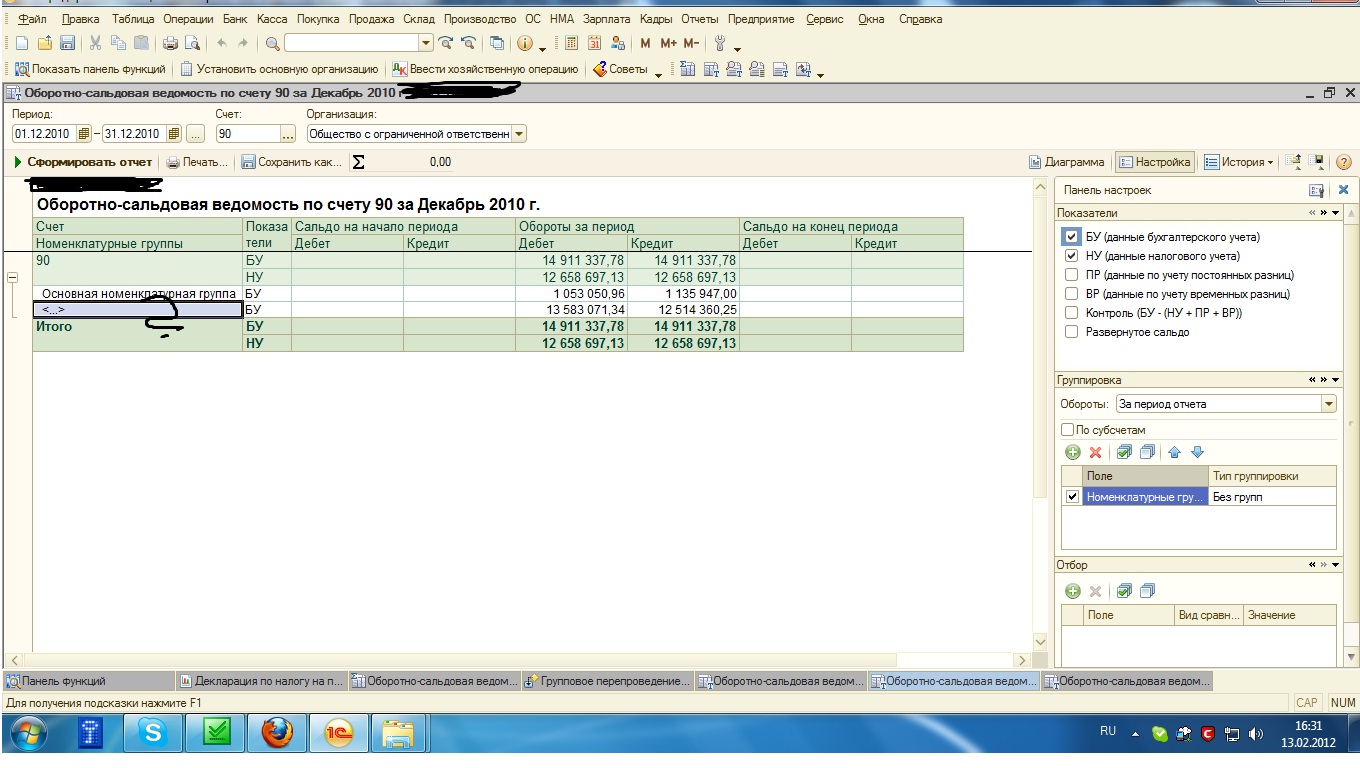Screen dimensions: 1360x768
Task: Expand the Организация dropdown list
Action: point(519,134)
